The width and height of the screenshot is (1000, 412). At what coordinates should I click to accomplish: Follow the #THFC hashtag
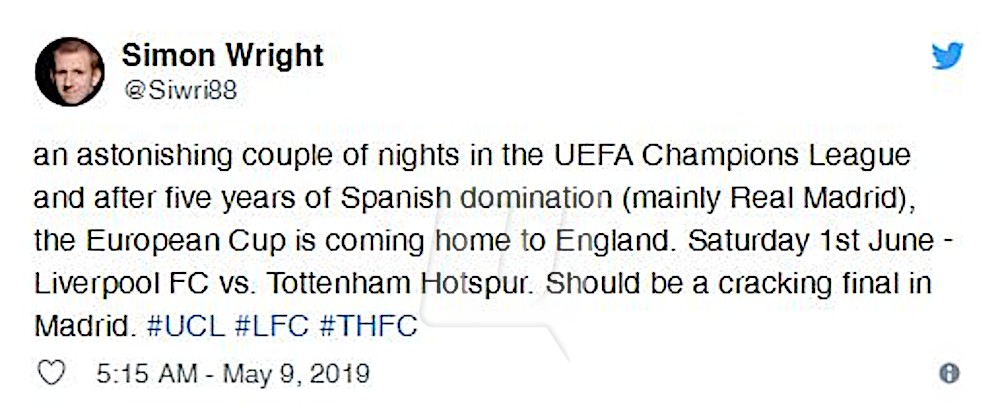pos(368,327)
